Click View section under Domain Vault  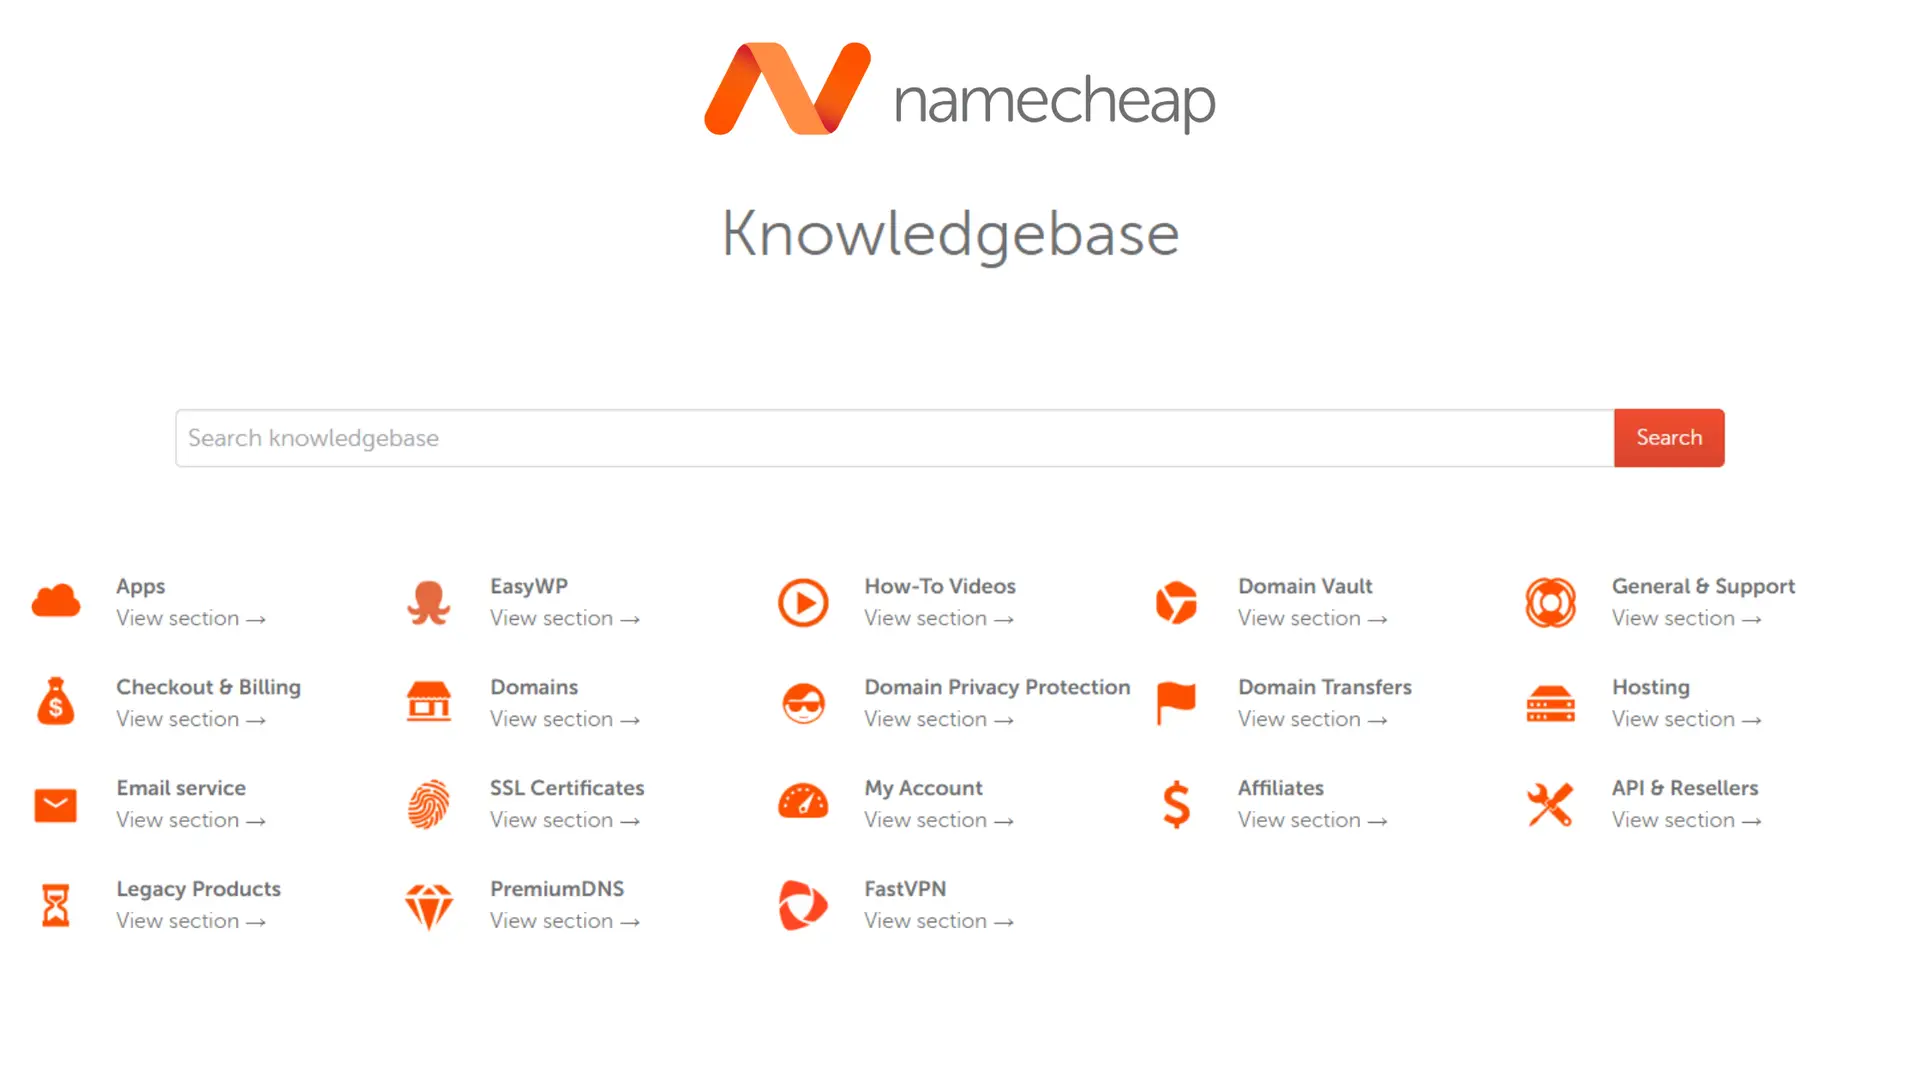(1313, 618)
